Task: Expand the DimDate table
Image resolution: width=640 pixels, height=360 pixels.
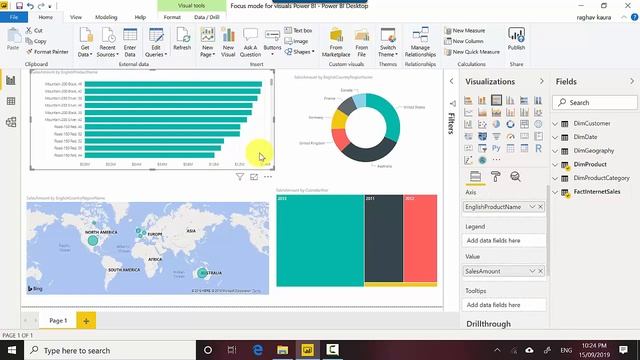Action: click(555, 138)
